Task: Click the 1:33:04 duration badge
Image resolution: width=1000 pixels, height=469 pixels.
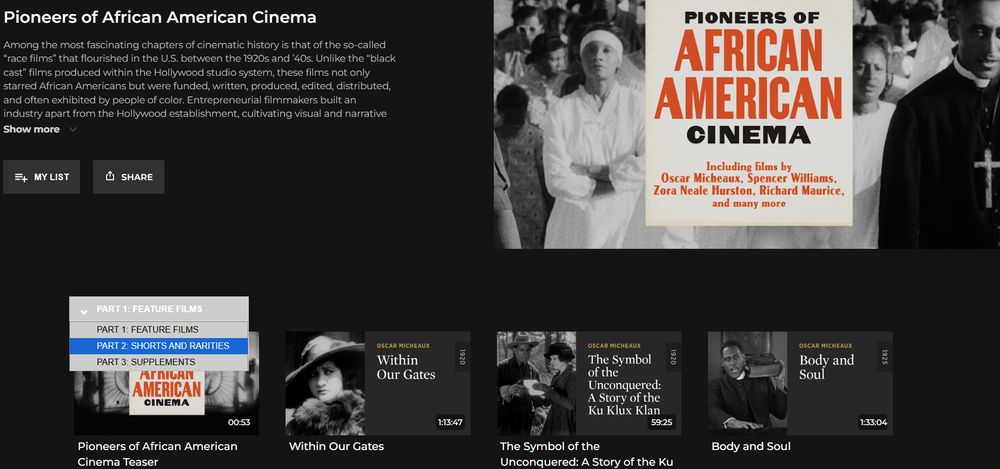Action: coord(872,422)
